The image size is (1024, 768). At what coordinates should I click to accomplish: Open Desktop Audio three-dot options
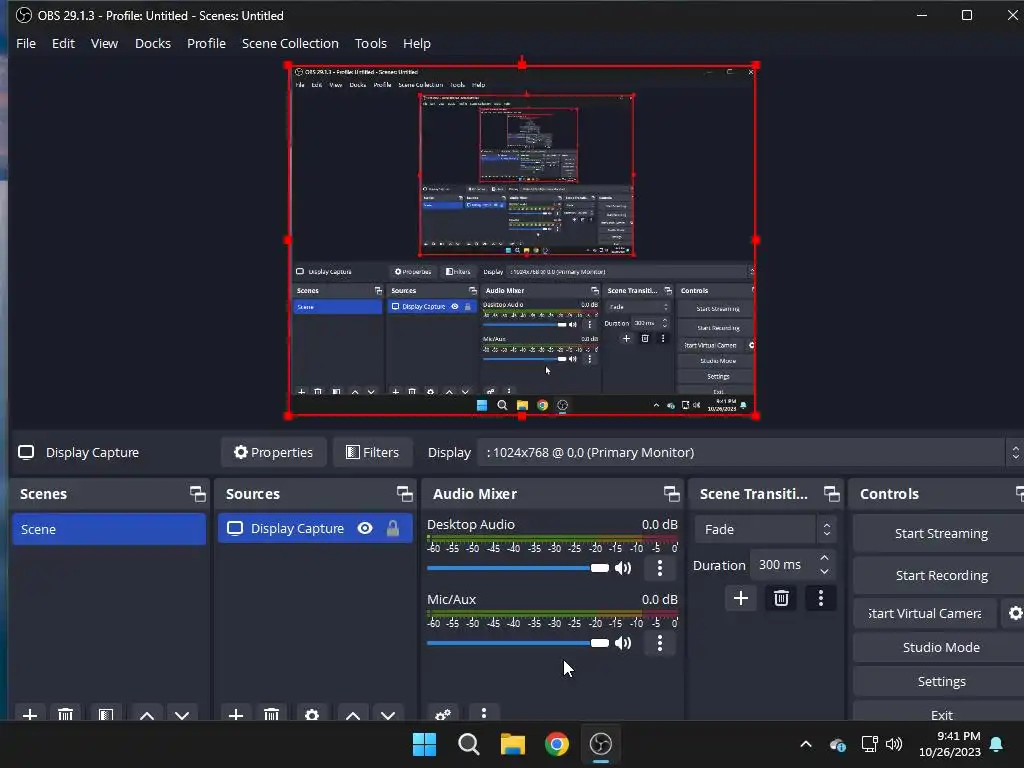660,568
